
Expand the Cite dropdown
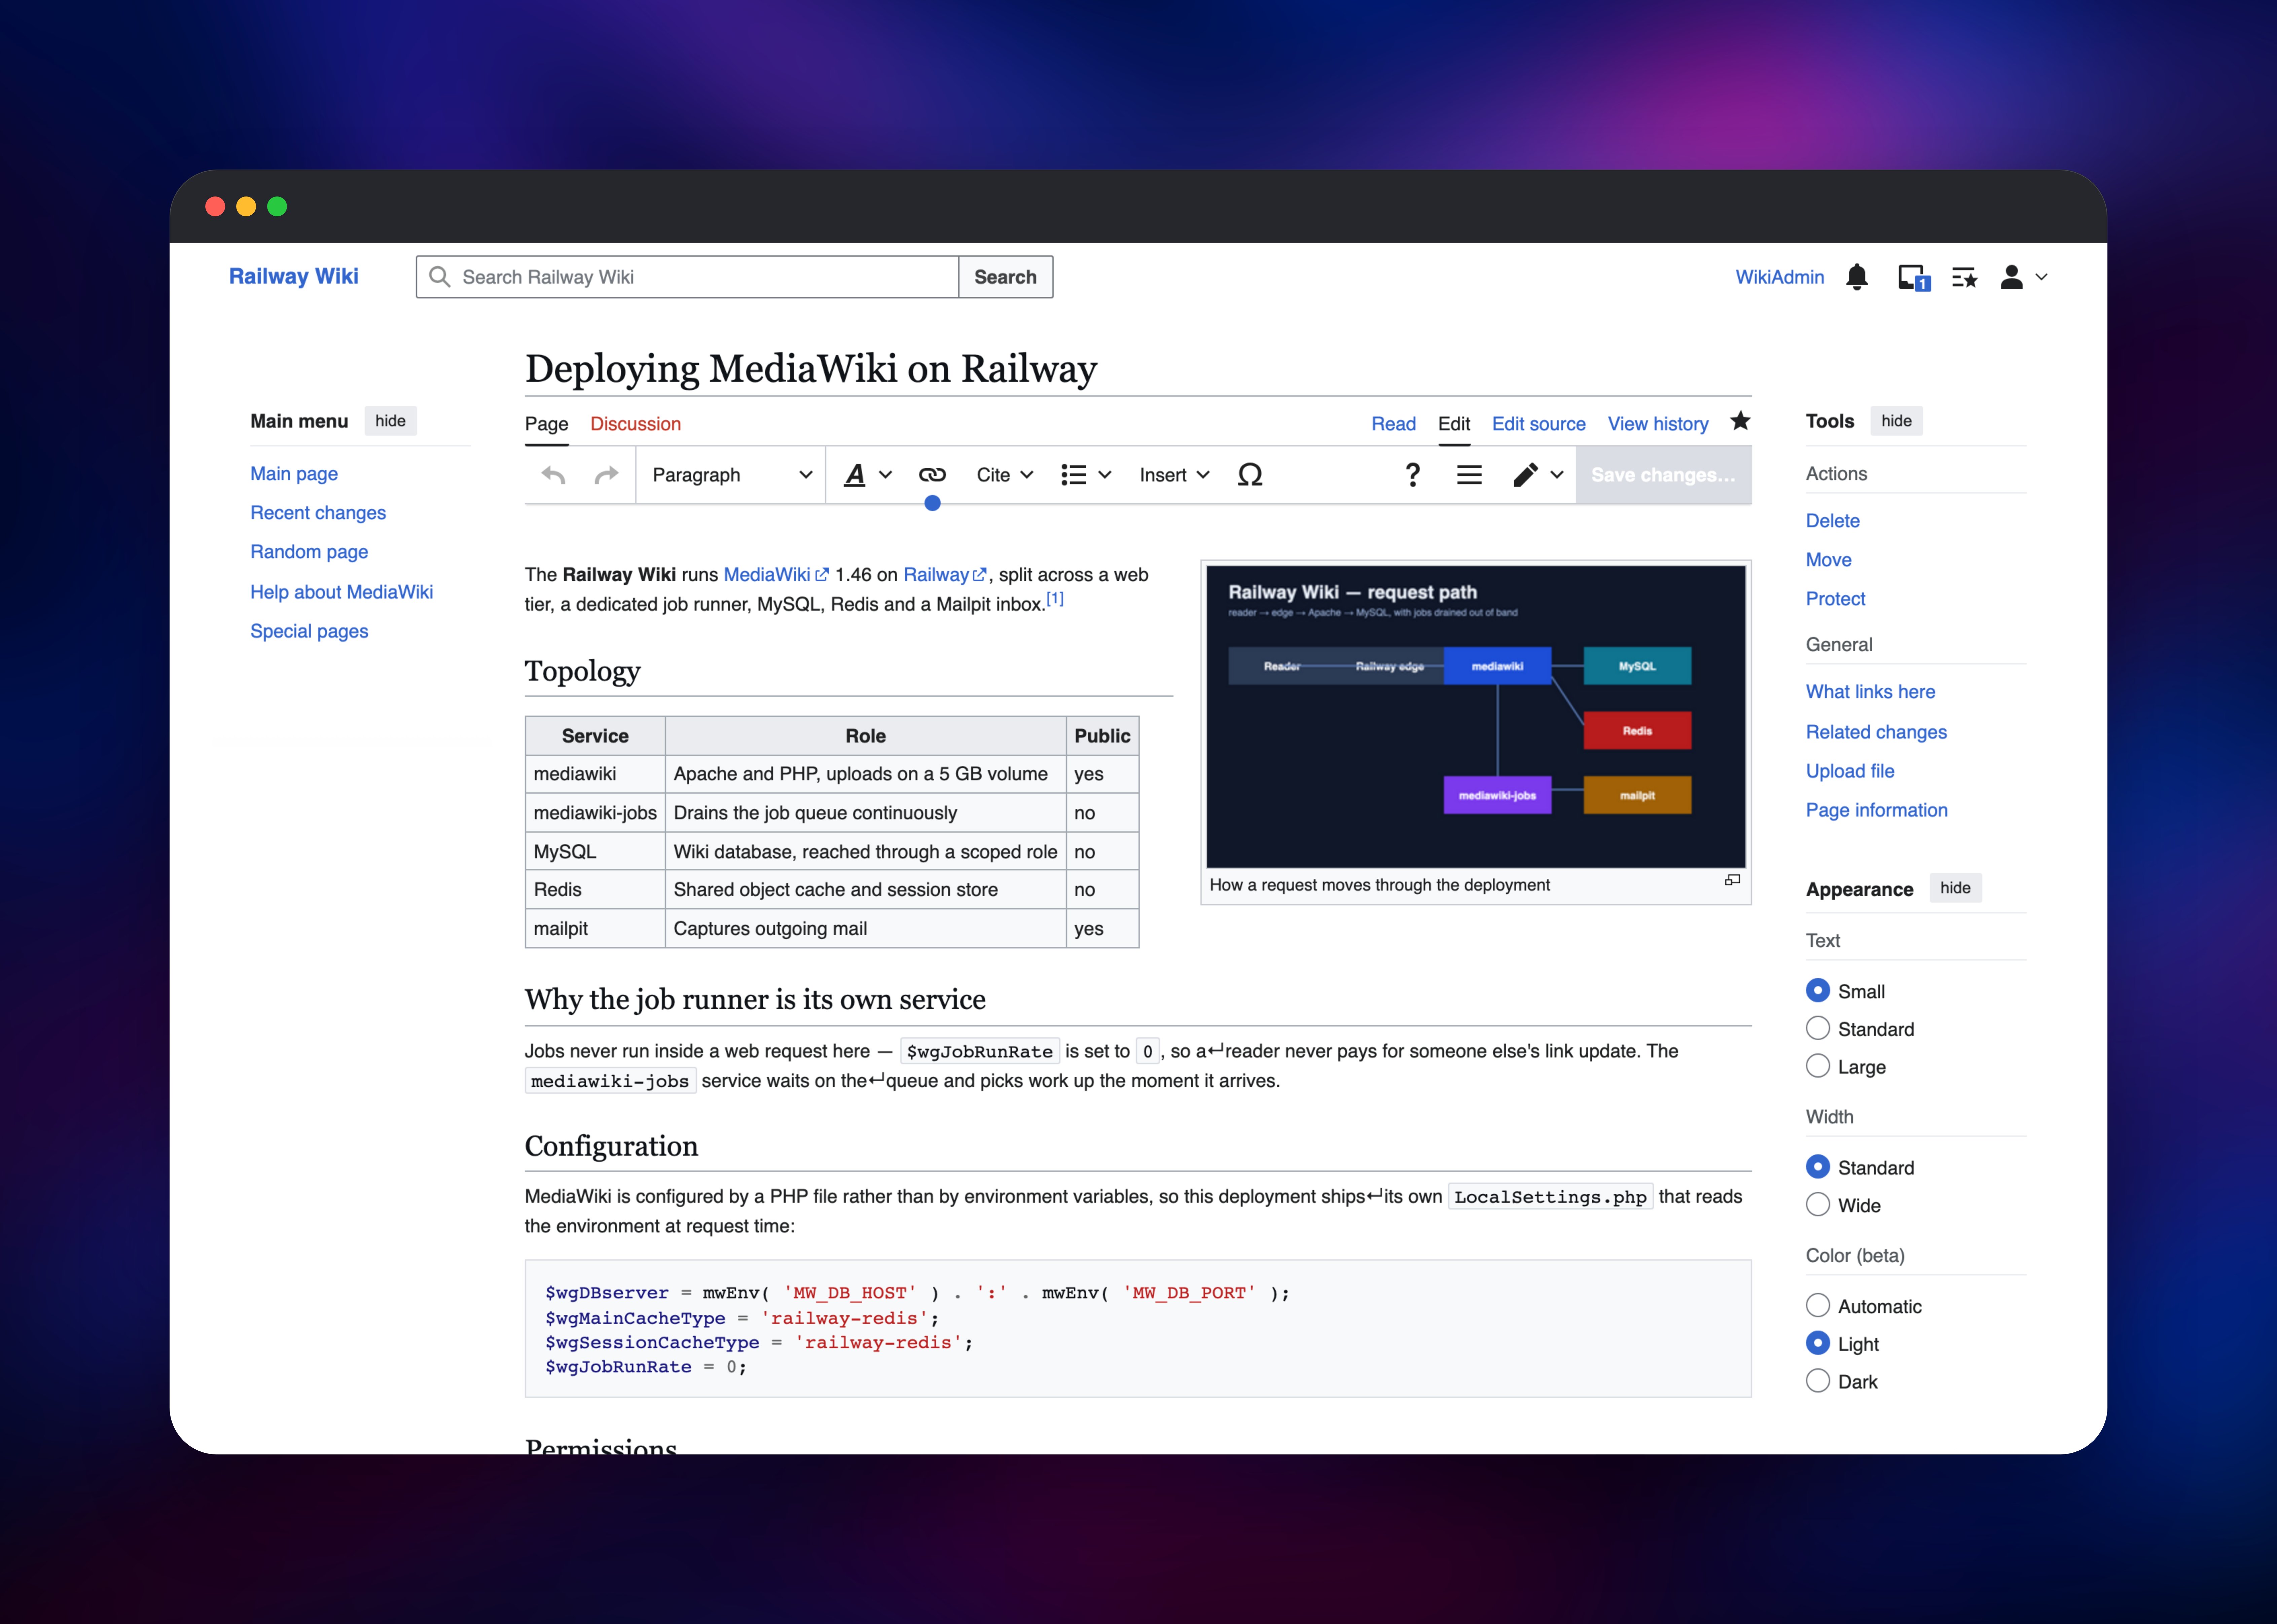coord(1005,475)
